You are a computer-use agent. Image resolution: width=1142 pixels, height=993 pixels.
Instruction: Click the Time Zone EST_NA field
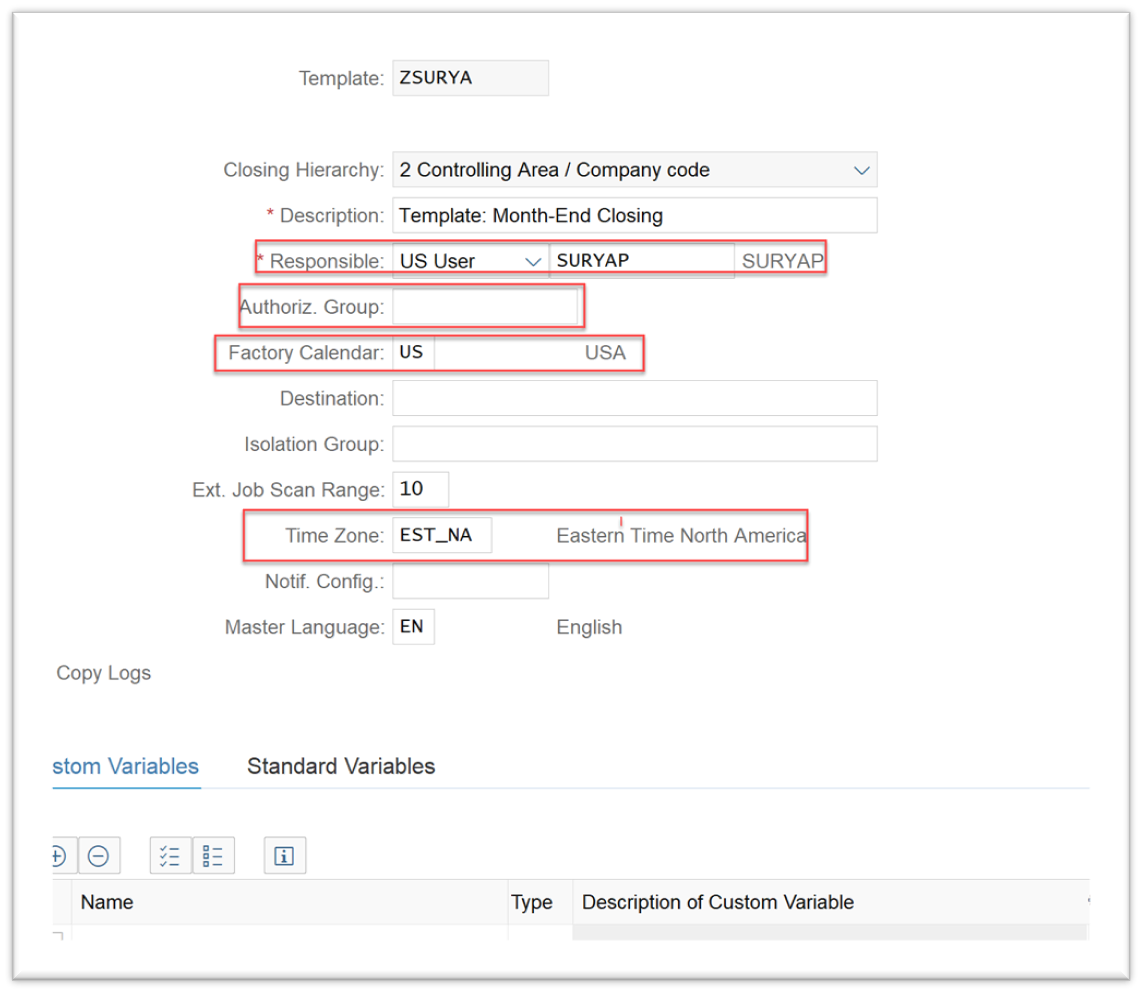pos(441,535)
